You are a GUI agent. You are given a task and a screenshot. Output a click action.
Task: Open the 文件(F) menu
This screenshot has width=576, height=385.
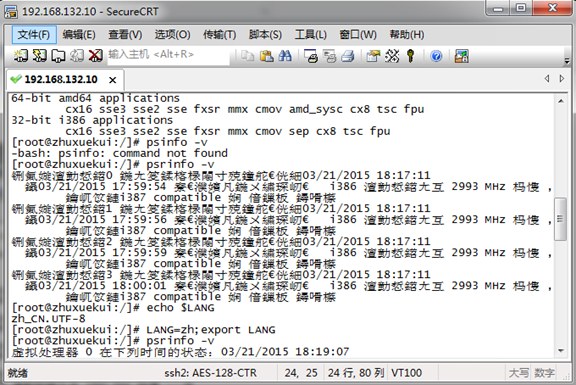34,35
